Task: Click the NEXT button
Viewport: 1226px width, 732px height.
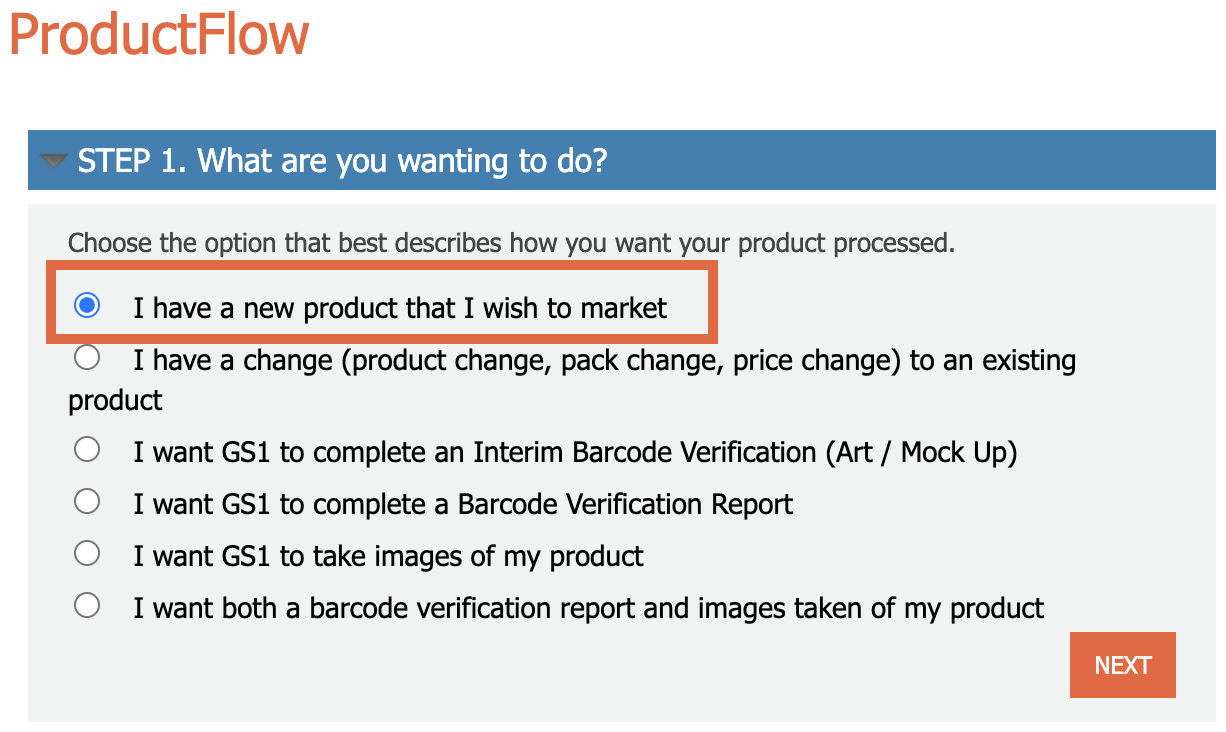Action: (1123, 665)
